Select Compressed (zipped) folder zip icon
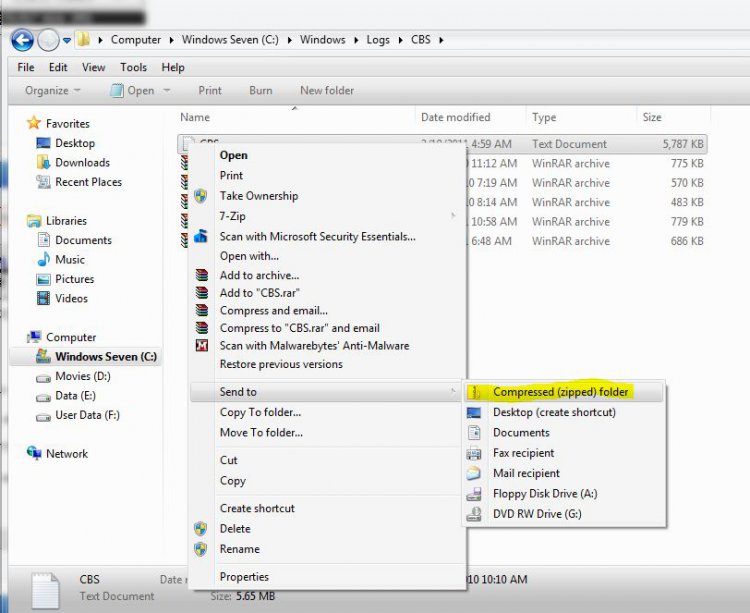Image resolution: width=750 pixels, height=613 pixels. coord(474,392)
